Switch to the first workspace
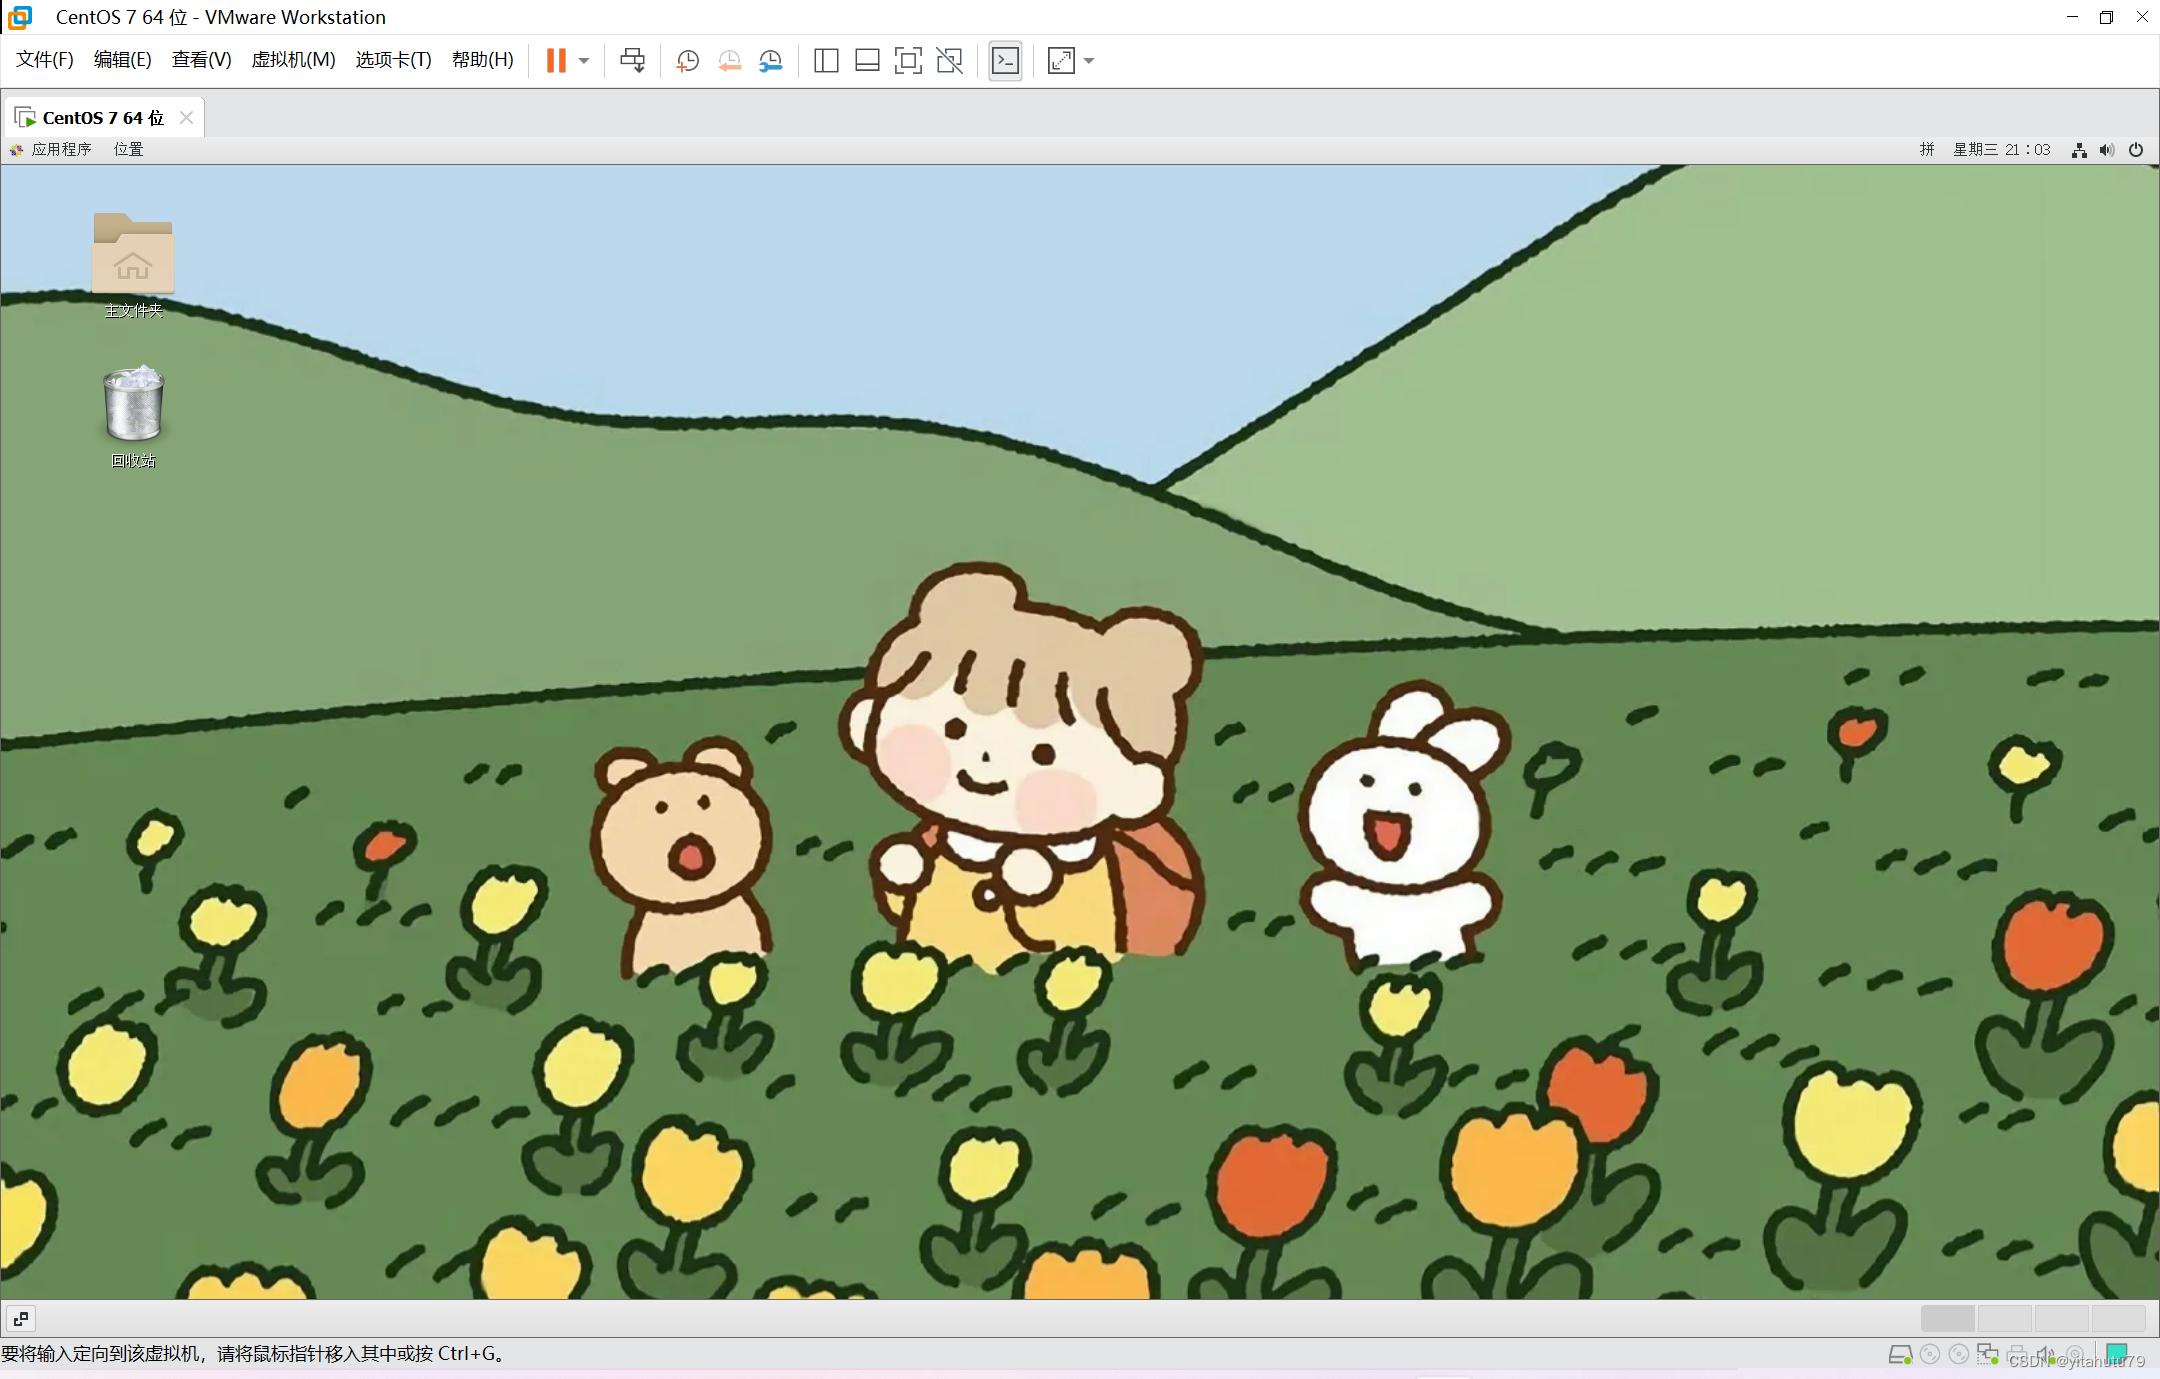The width and height of the screenshot is (2160, 1379). tap(1948, 1318)
